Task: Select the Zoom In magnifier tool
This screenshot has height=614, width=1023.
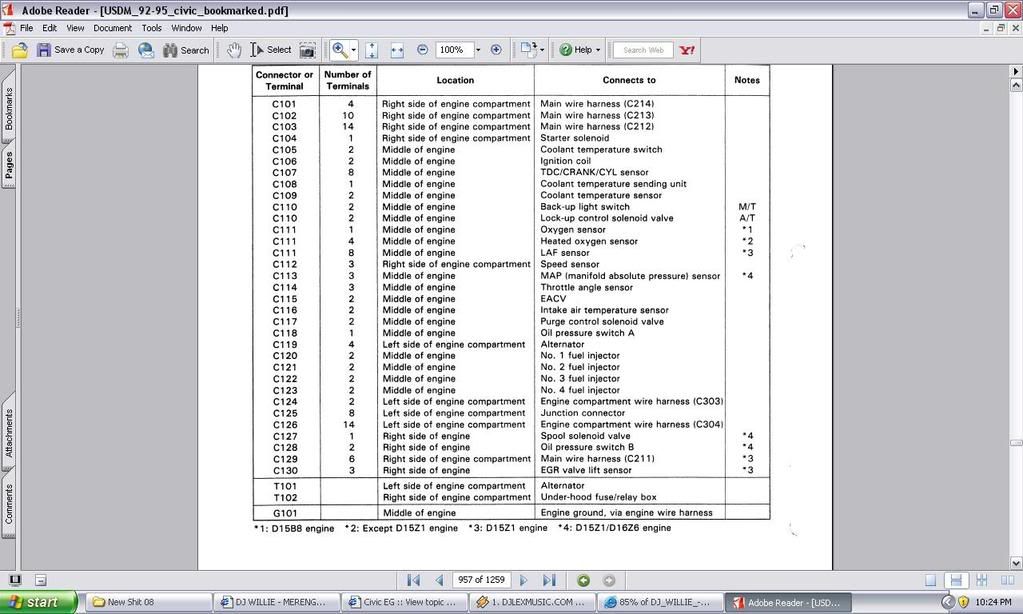Action: (340, 50)
